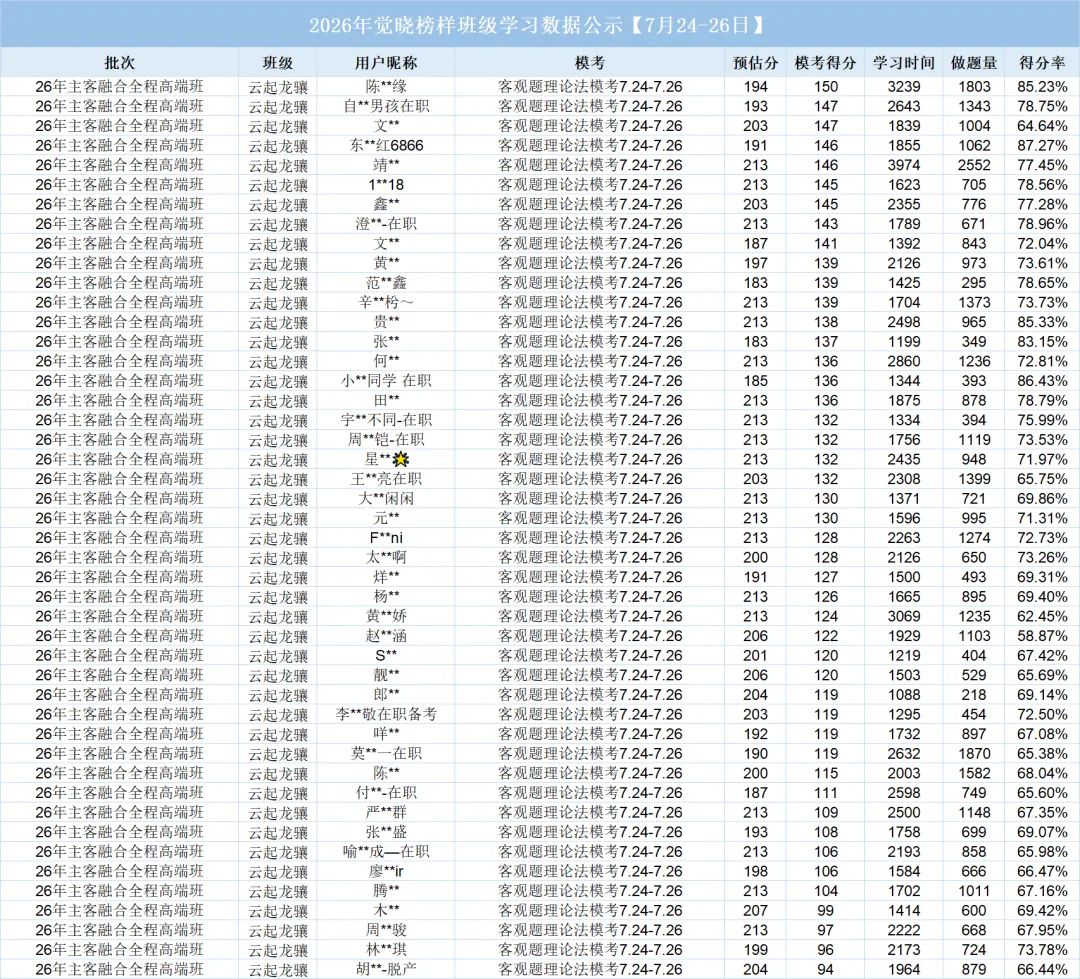Click nickname cell 胡**-脱产

(x=386, y=969)
